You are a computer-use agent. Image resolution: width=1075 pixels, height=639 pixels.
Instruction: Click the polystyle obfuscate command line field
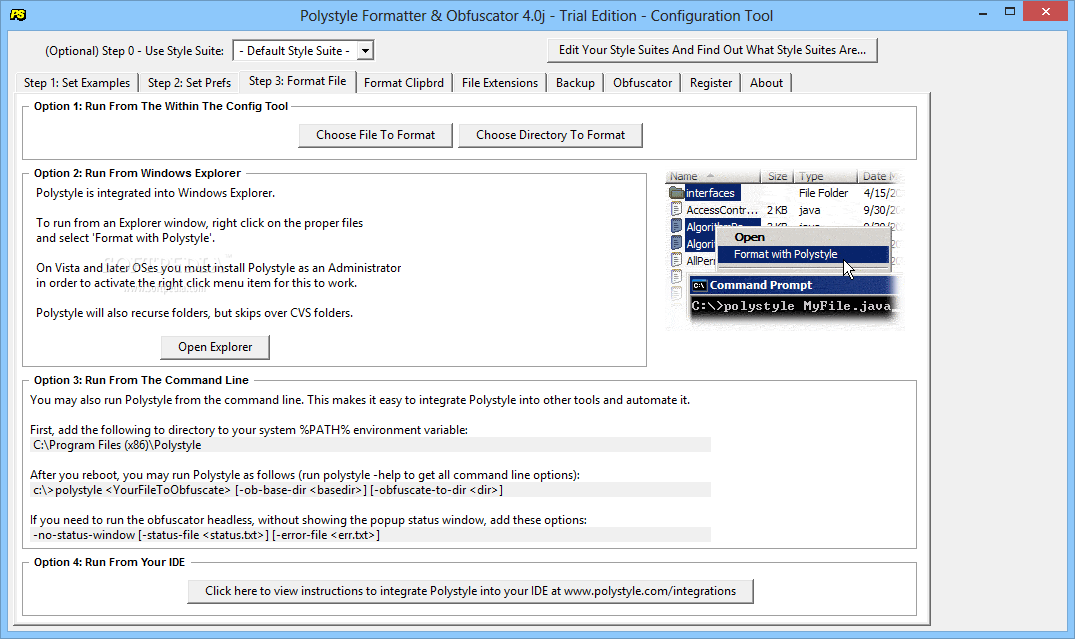tap(371, 490)
